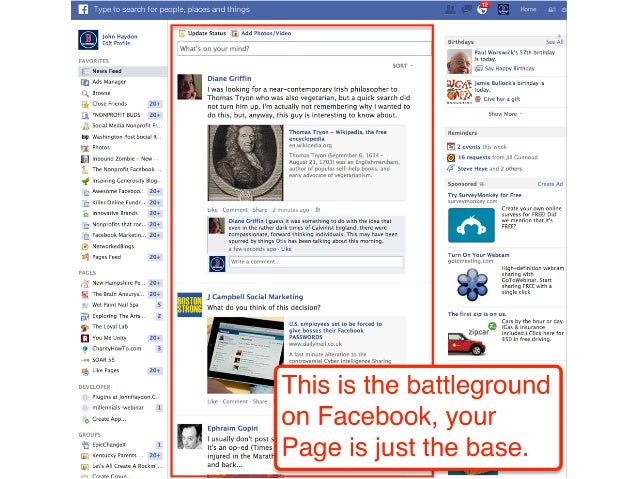The height and width of the screenshot is (479, 638).
Task: Click Give her a gift icon
Action: 478,99
